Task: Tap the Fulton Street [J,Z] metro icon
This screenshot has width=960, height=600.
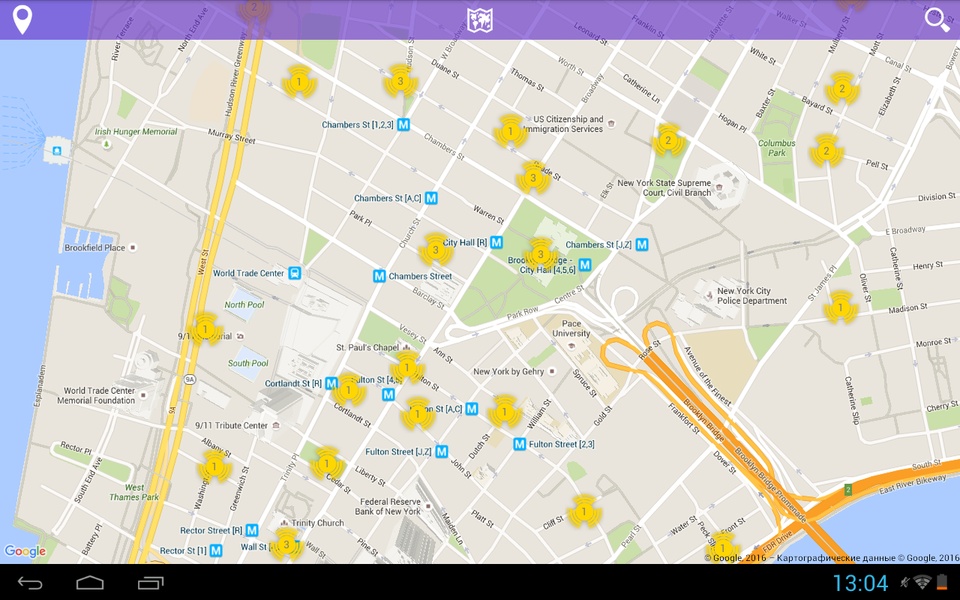Action: point(441,451)
